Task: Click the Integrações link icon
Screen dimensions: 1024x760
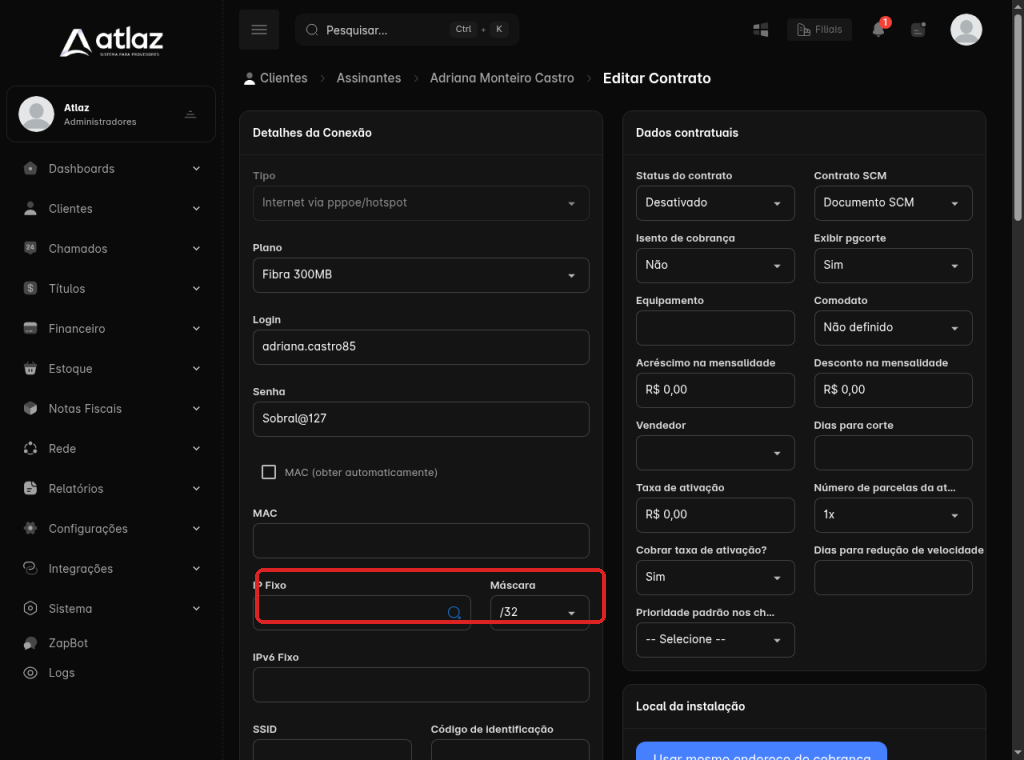Action: click(31, 568)
